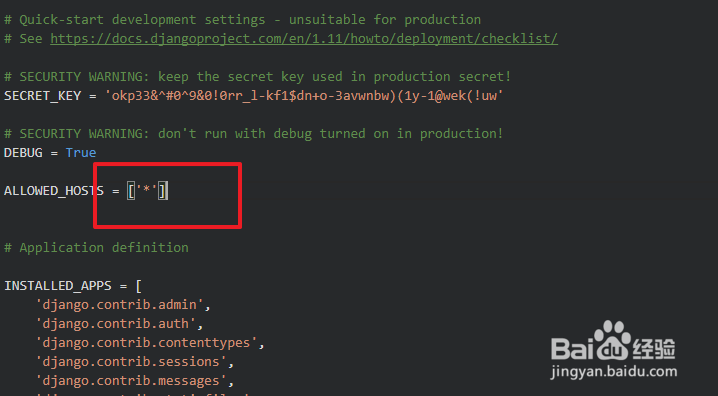Click the ALLOWED_HOSTS variable name
Image resolution: width=718 pixels, height=396 pixels.
(54, 190)
